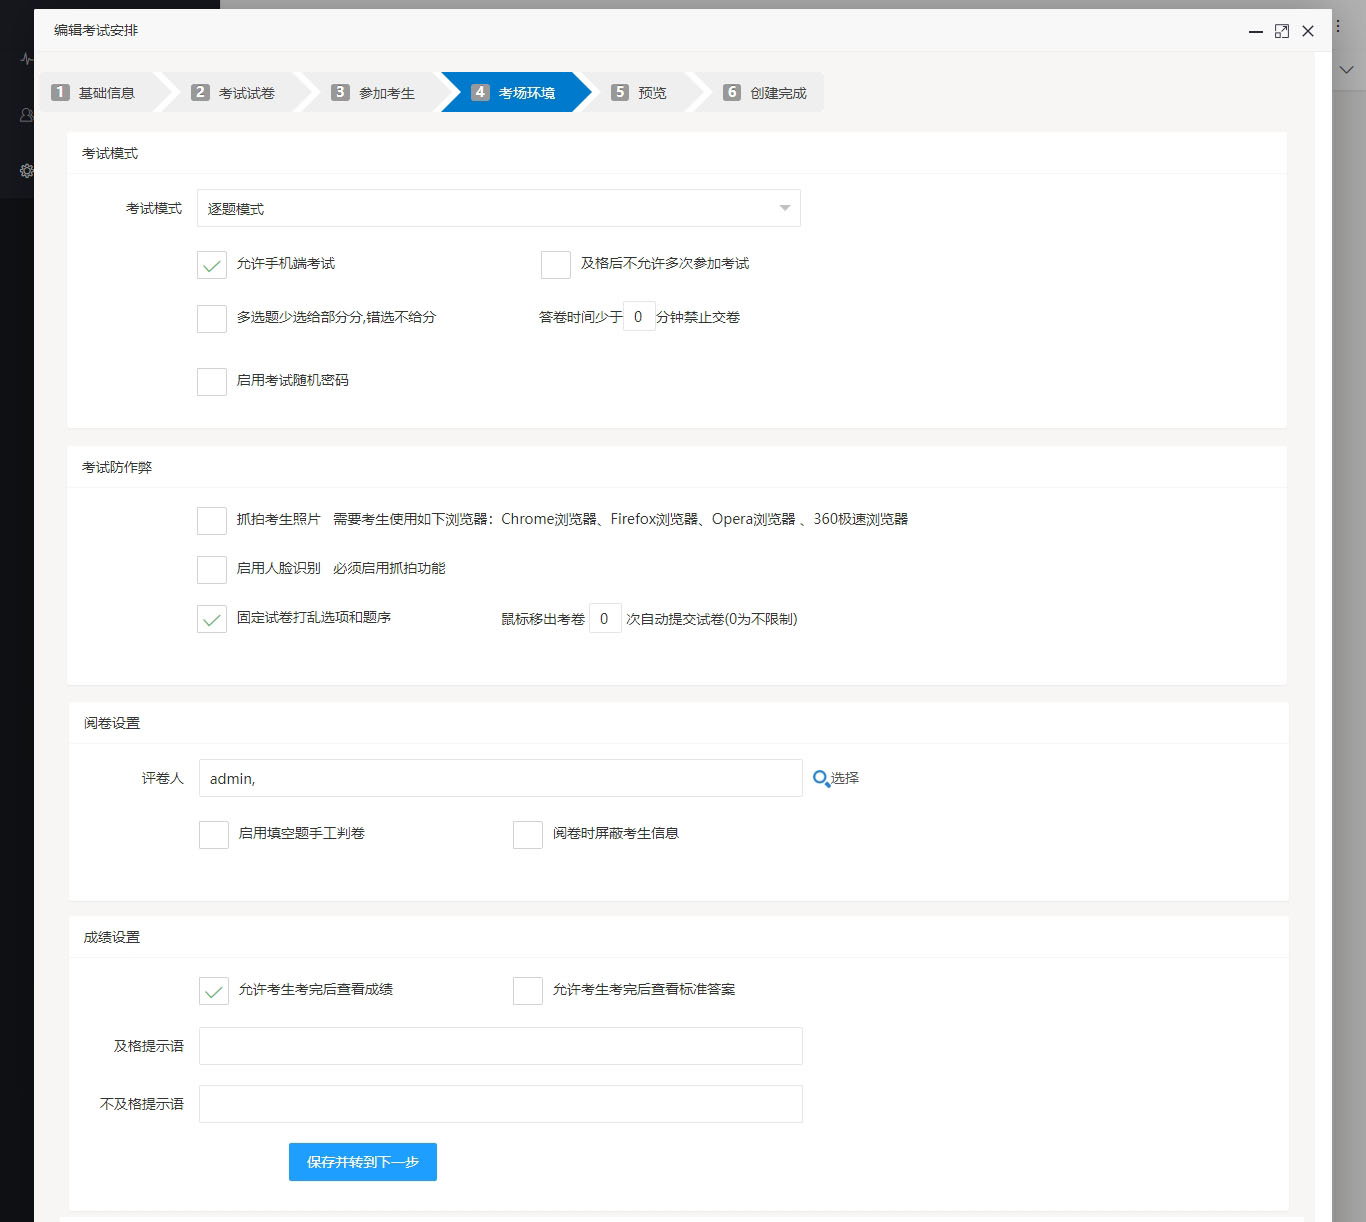Open the 考试模式 dropdown showing 逐题模式
Viewport: 1366px width, 1222px height.
coord(499,208)
